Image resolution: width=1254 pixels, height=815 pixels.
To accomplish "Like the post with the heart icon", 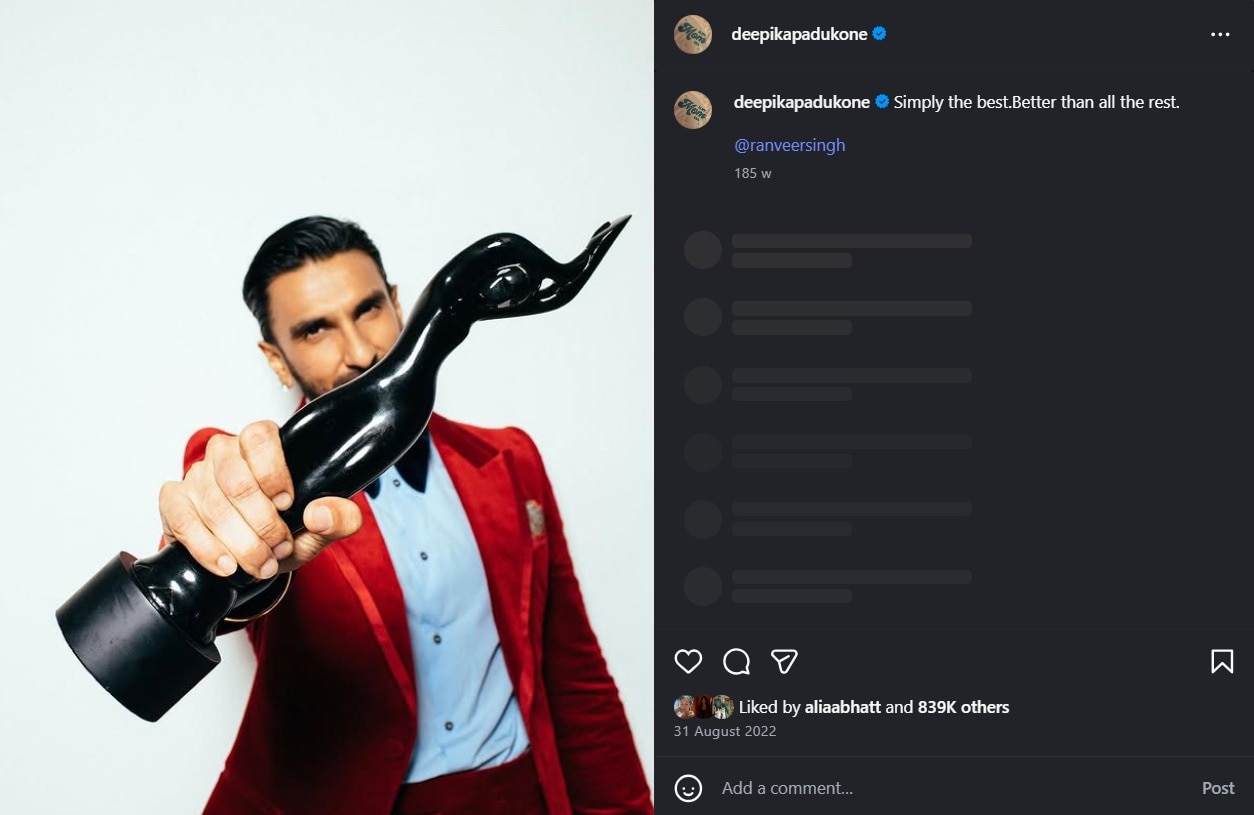I will (x=688, y=661).
